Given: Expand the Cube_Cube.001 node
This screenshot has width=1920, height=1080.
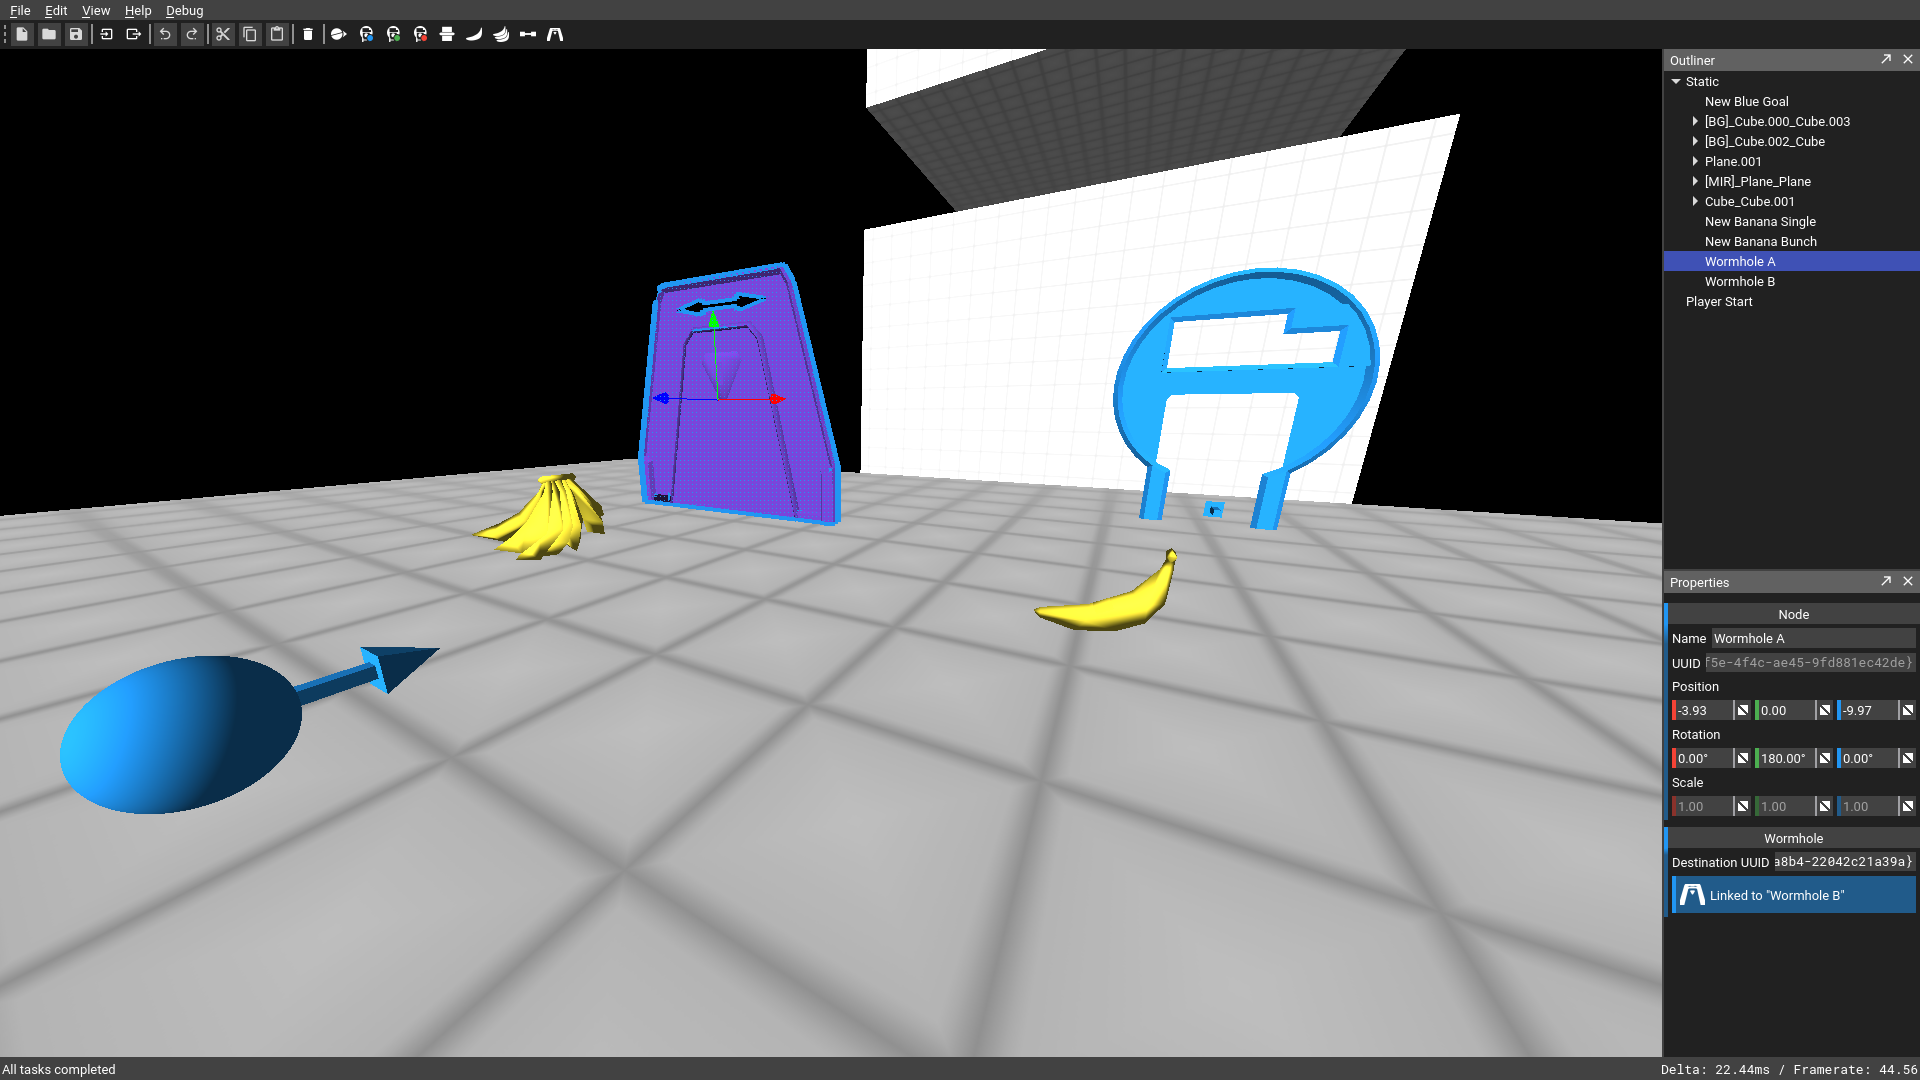Looking at the screenshot, I should [1695, 201].
